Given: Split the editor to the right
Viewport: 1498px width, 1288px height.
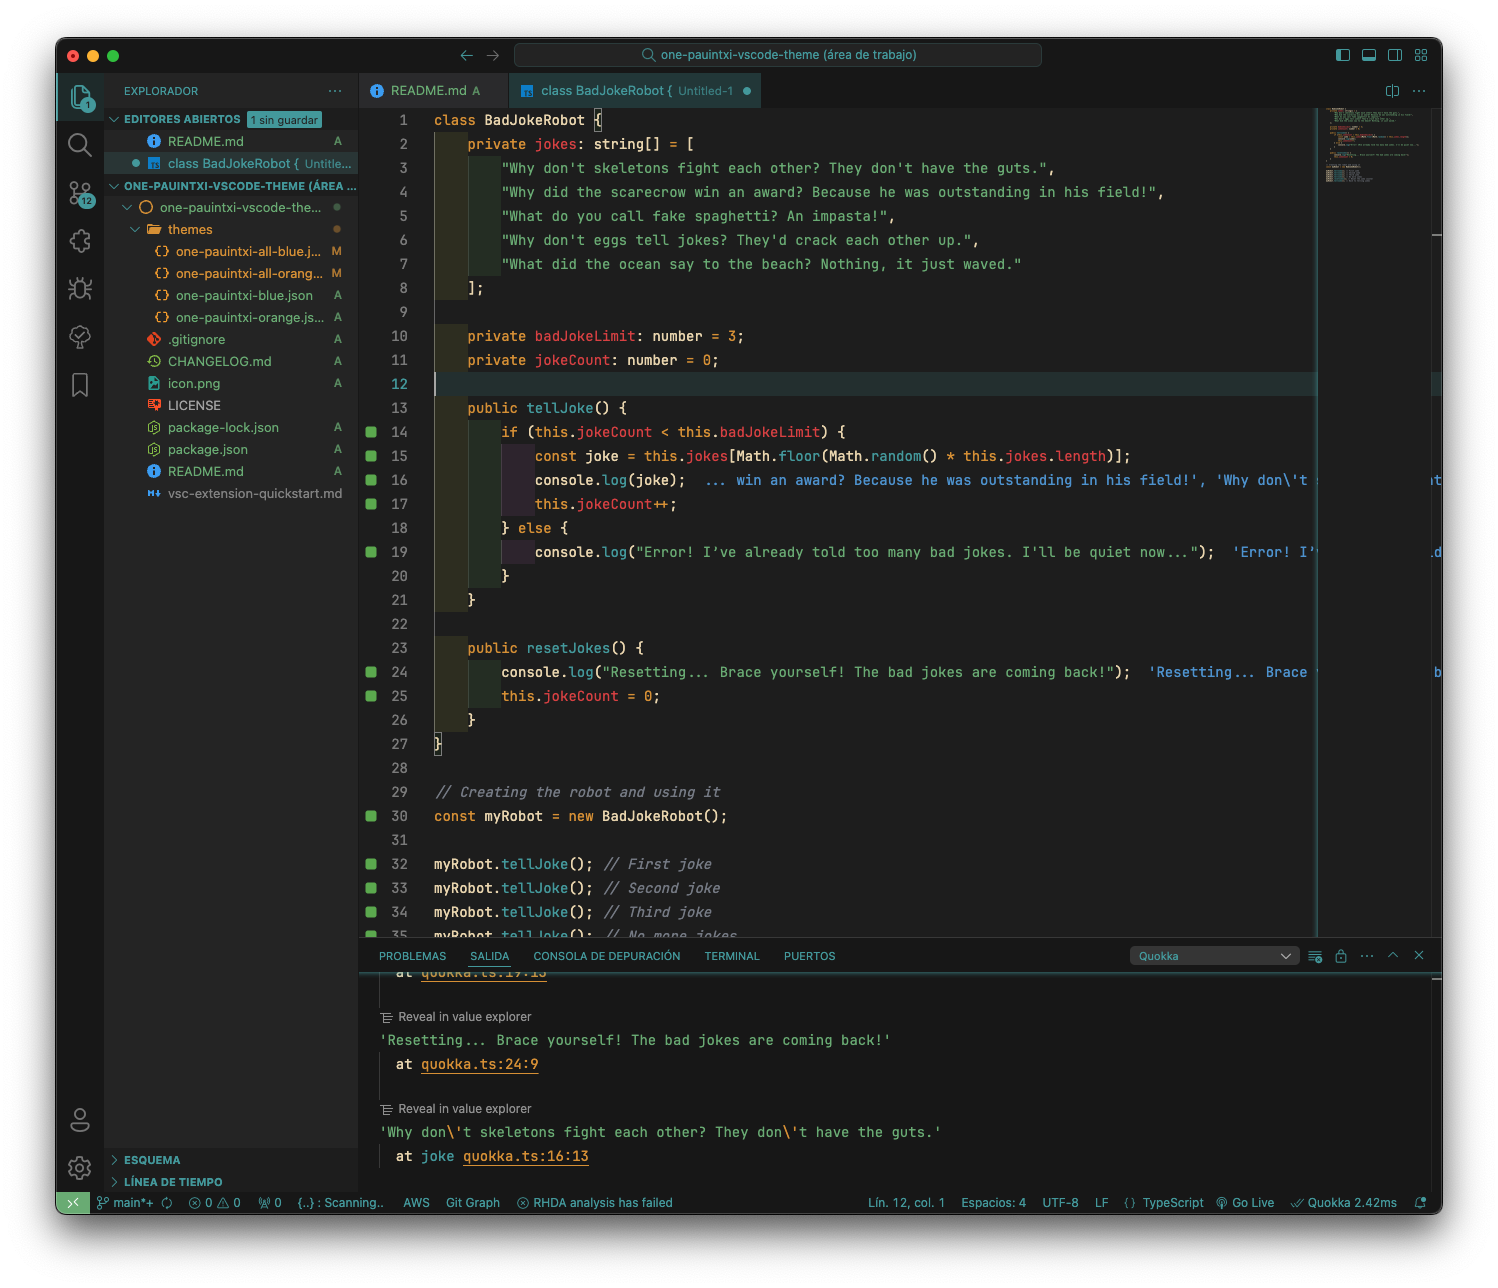Looking at the screenshot, I should coord(1392,91).
